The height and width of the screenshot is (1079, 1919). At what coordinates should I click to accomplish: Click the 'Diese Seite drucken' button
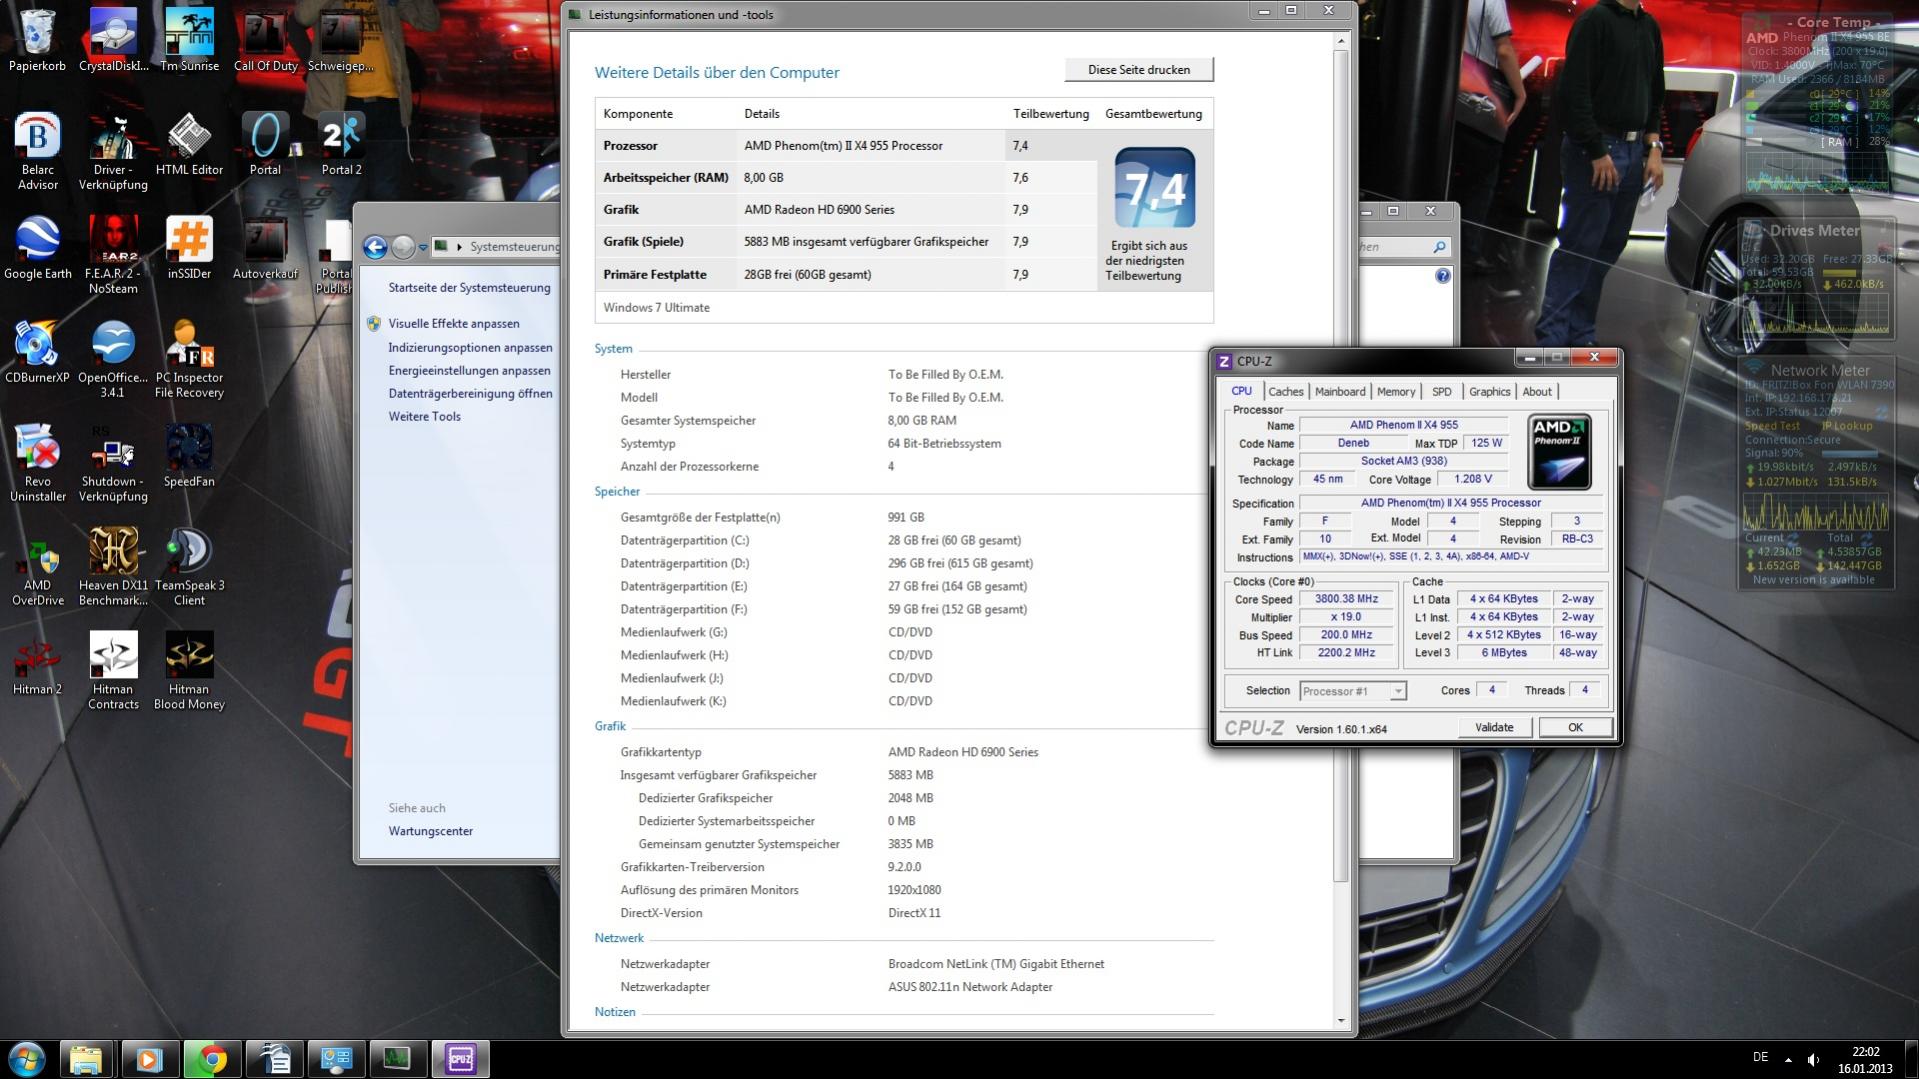(1138, 70)
